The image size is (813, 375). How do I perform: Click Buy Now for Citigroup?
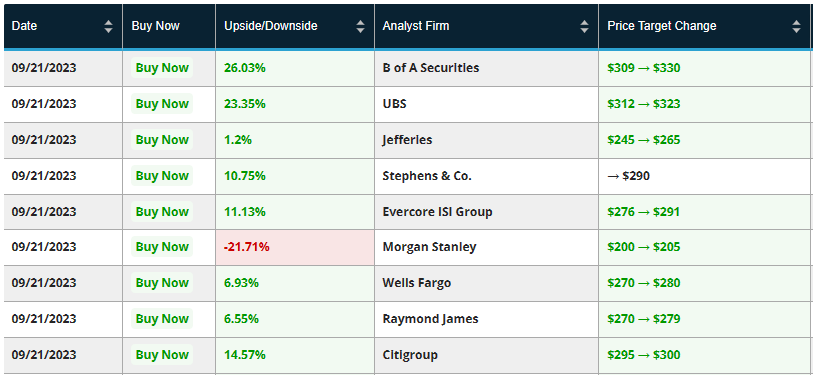point(162,355)
